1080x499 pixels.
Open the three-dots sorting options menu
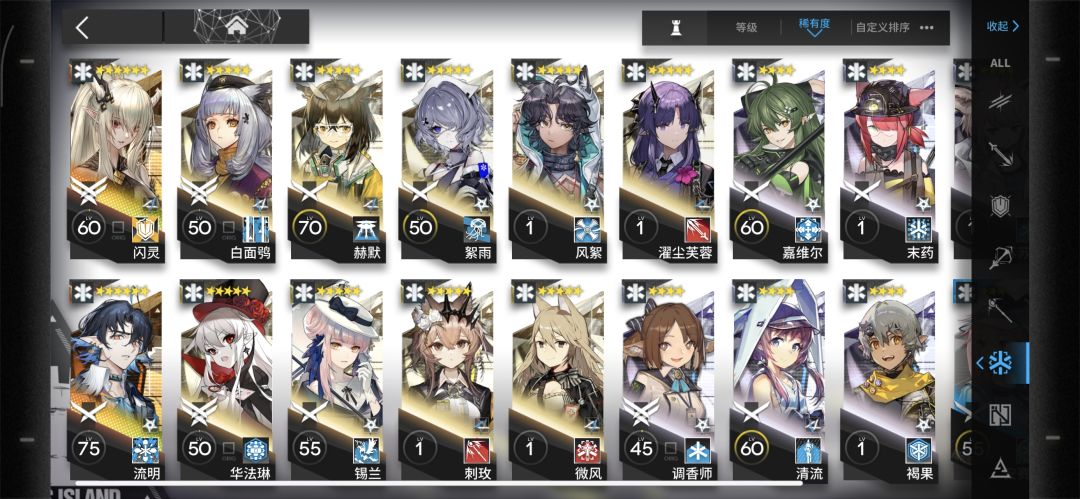[926, 28]
